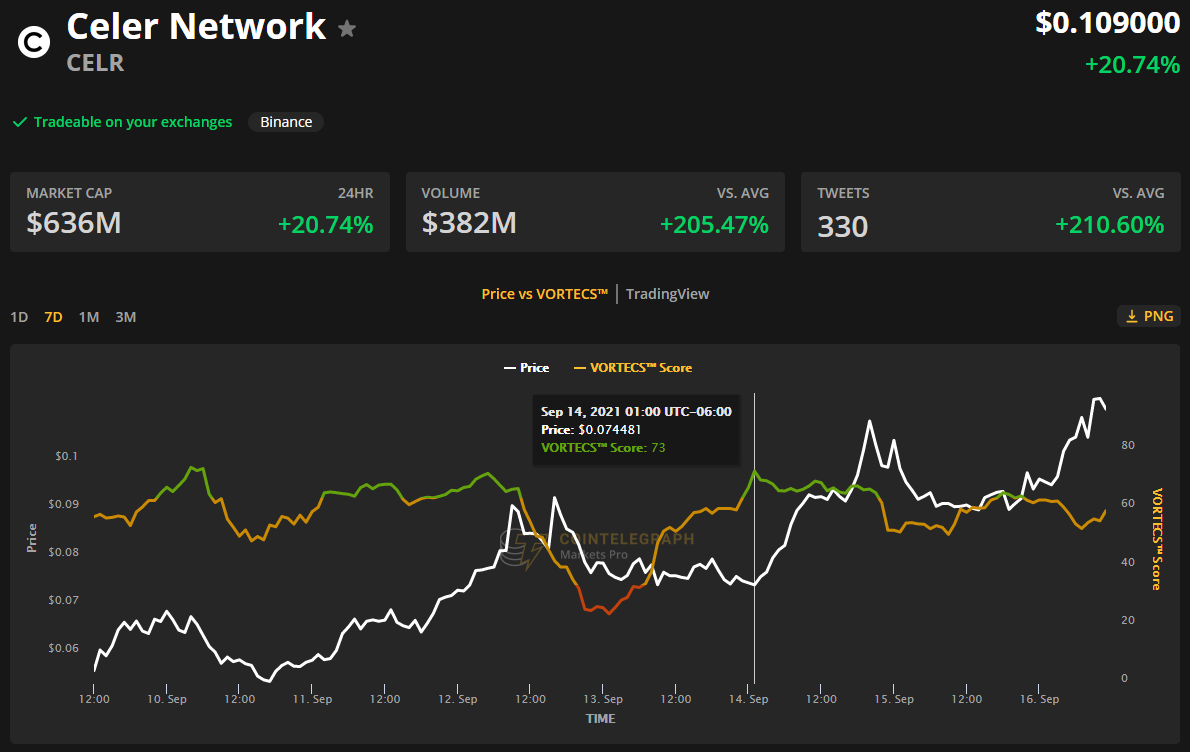Switch chart to 3M range
Screen dimensions: 1190x752
(125, 317)
